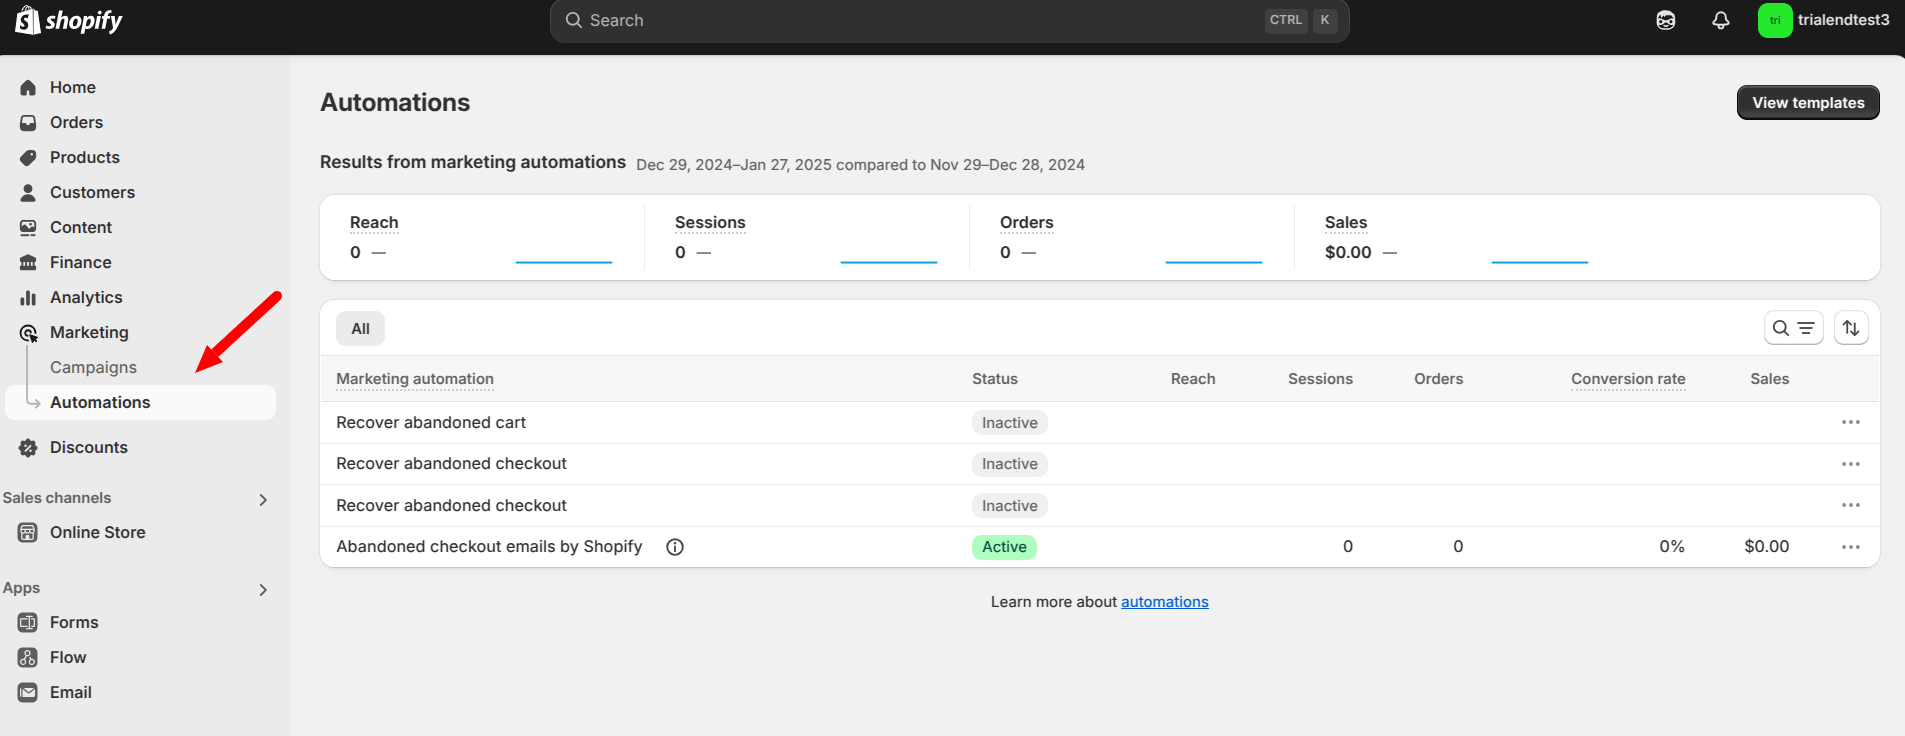Click the Discounts icon in sidebar
The width and height of the screenshot is (1905, 736).
coord(28,448)
